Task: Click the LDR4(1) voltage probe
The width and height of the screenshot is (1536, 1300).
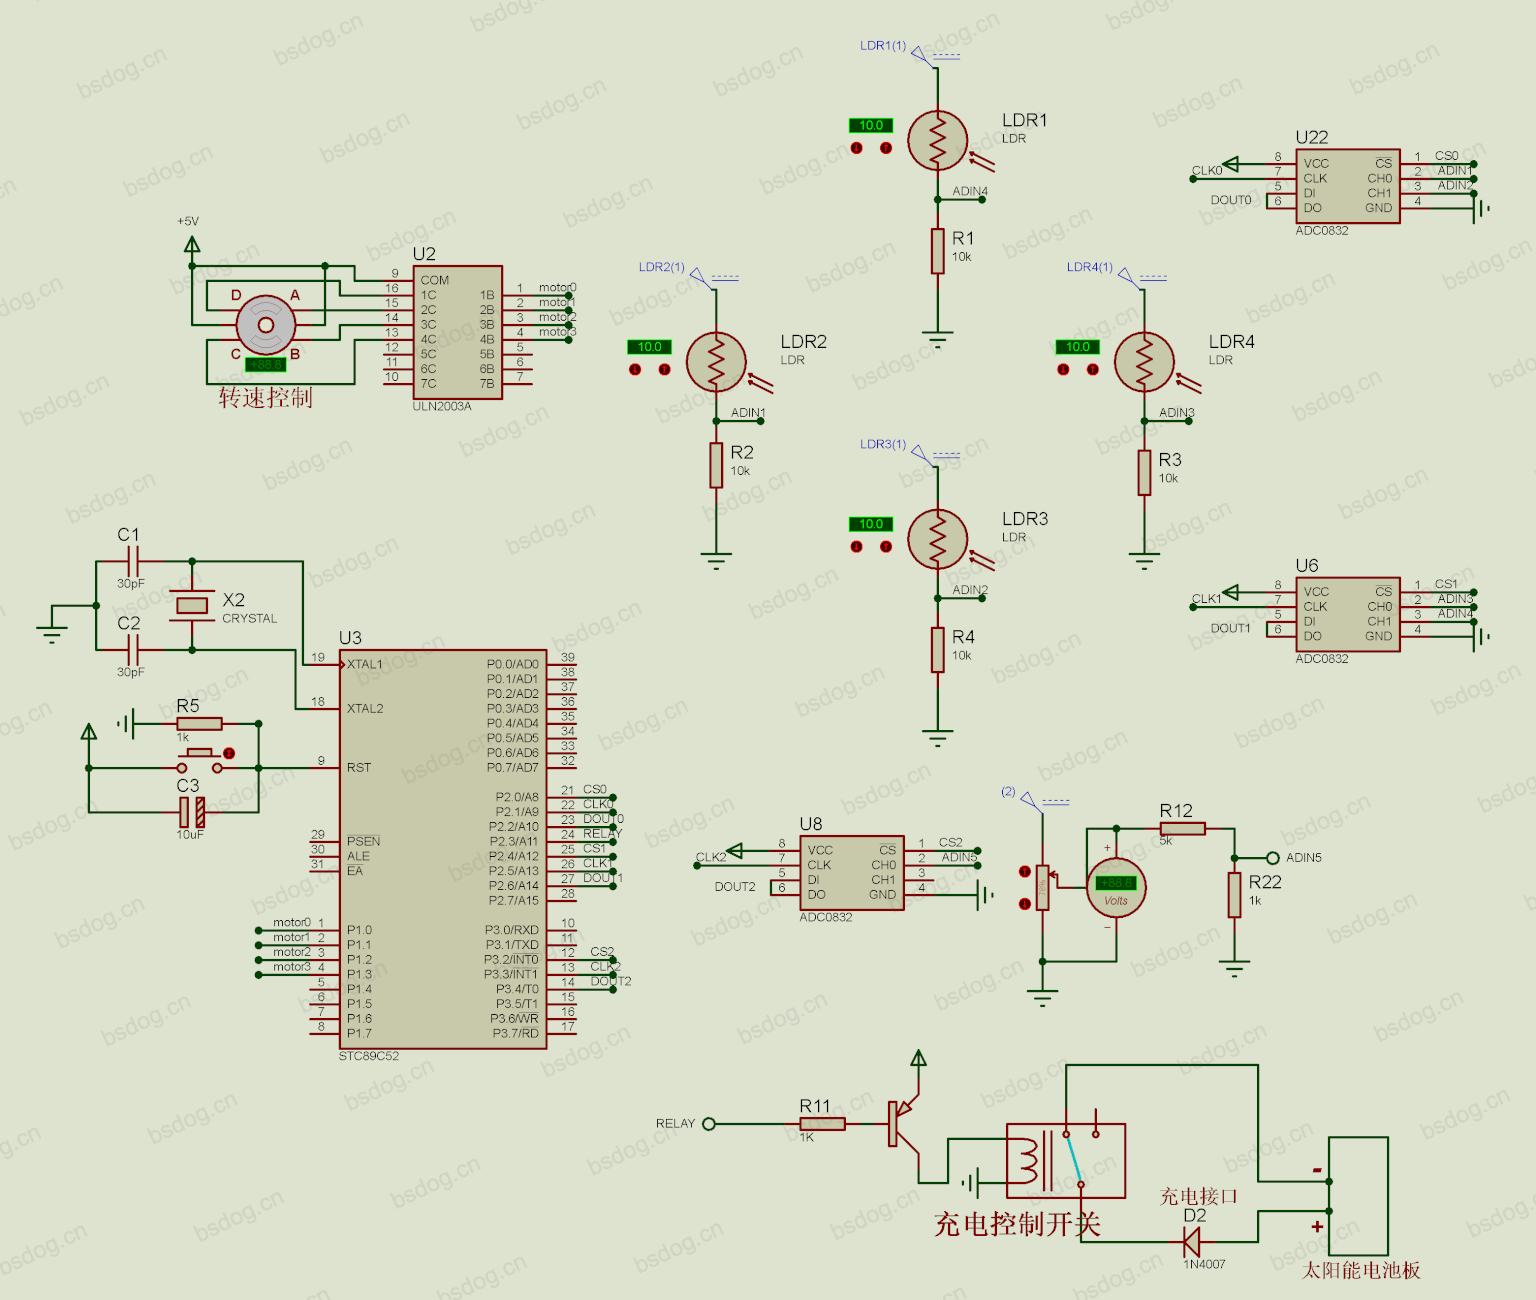Action: [x=1128, y=277]
